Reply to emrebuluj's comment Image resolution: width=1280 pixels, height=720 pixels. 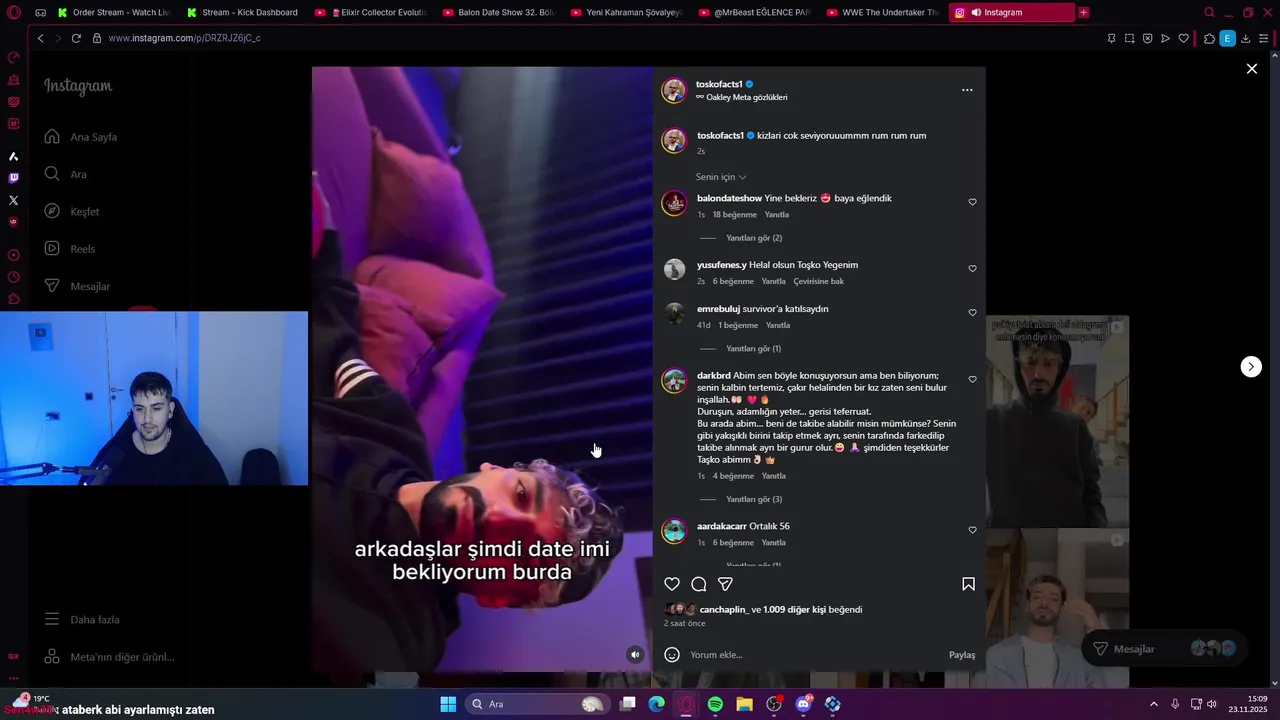(x=778, y=326)
